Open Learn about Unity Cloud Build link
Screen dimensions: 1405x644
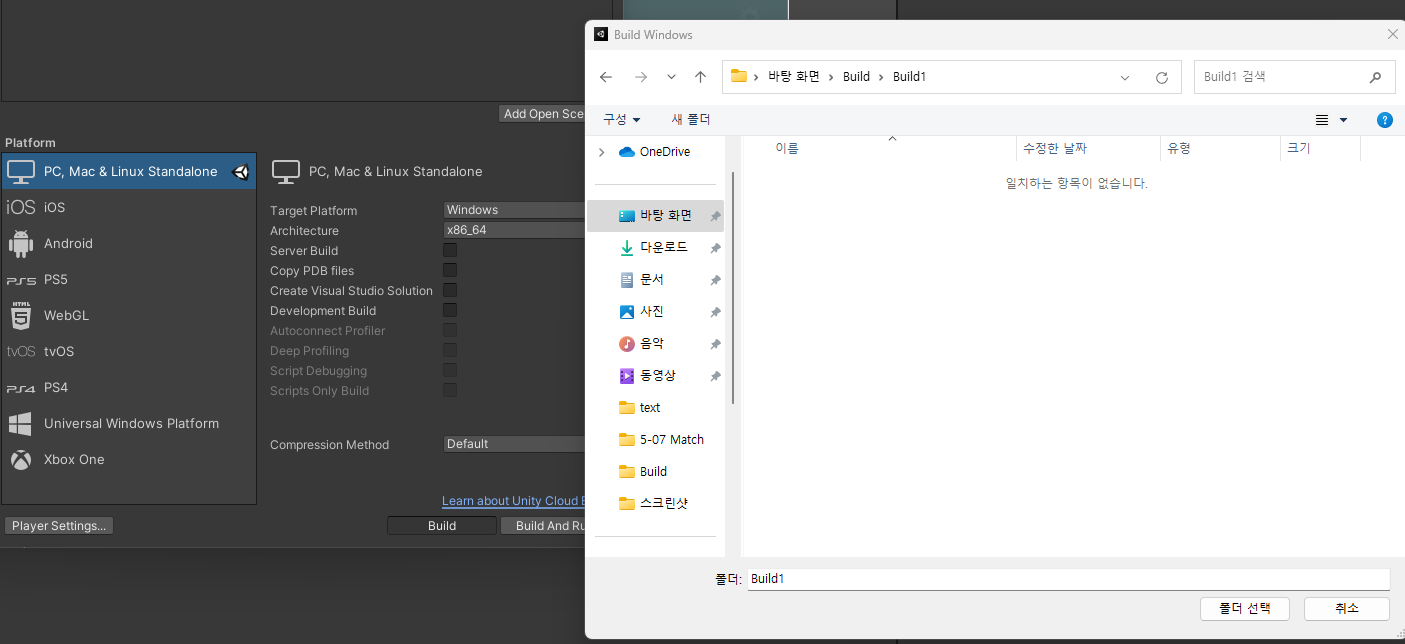click(x=513, y=501)
